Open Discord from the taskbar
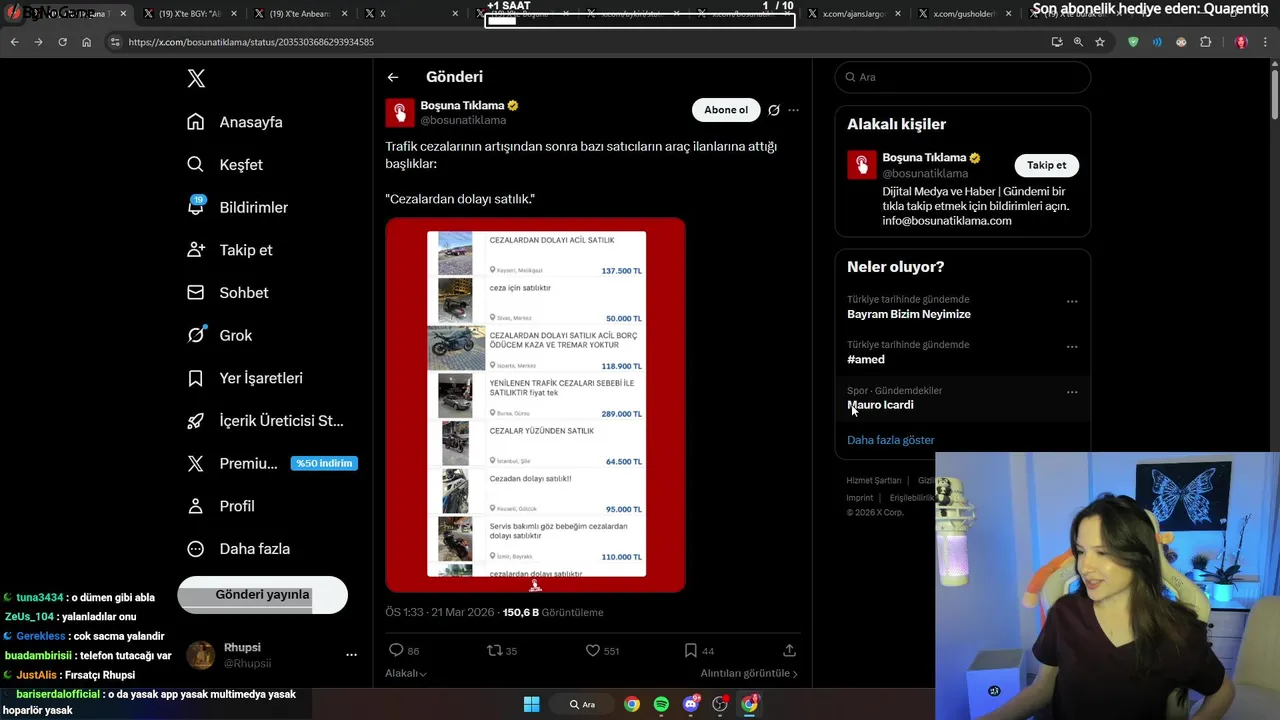The image size is (1280, 720). click(690, 704)
